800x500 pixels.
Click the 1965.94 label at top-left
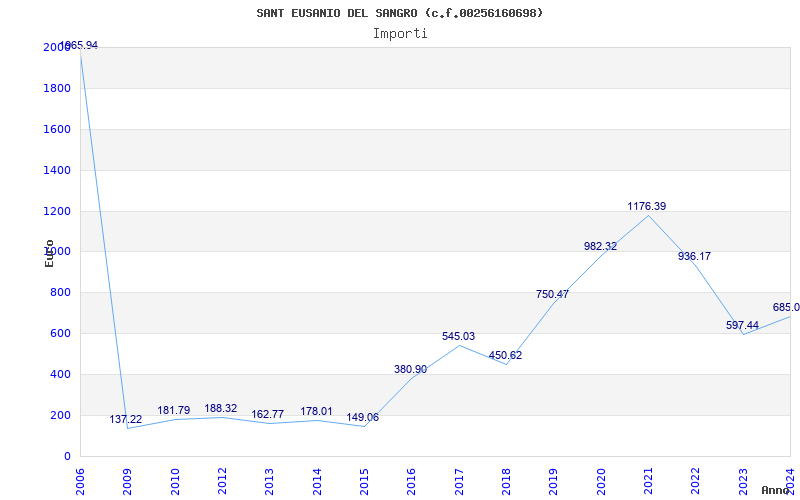coord(79,45)
